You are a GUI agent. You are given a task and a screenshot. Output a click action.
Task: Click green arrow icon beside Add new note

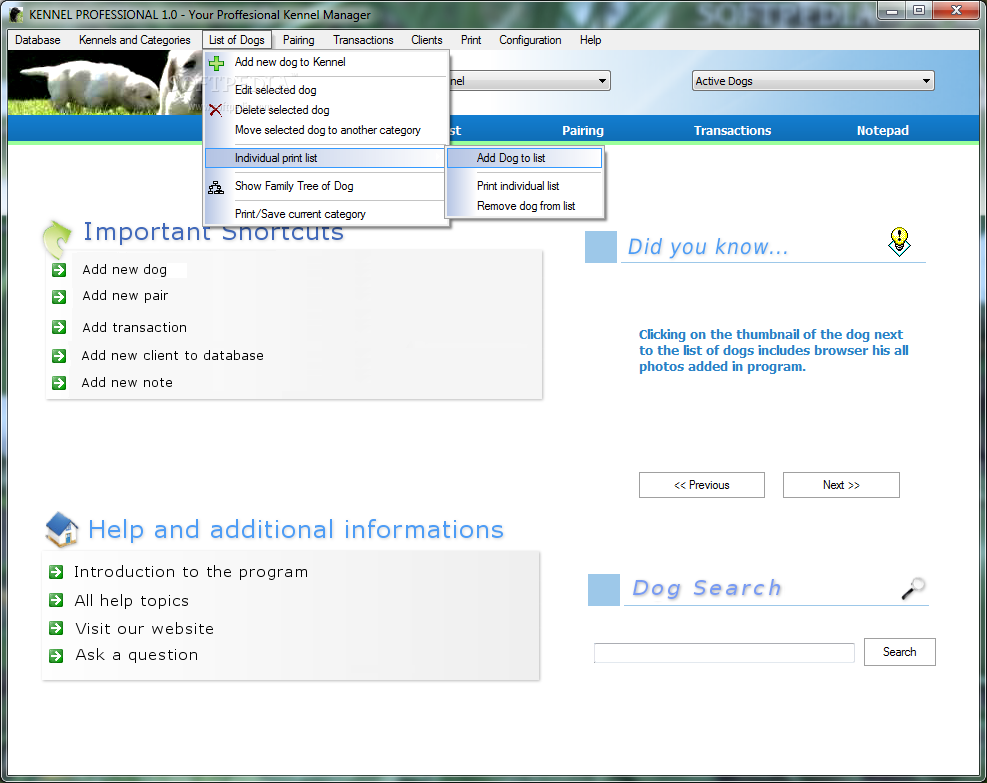point(59,383)
